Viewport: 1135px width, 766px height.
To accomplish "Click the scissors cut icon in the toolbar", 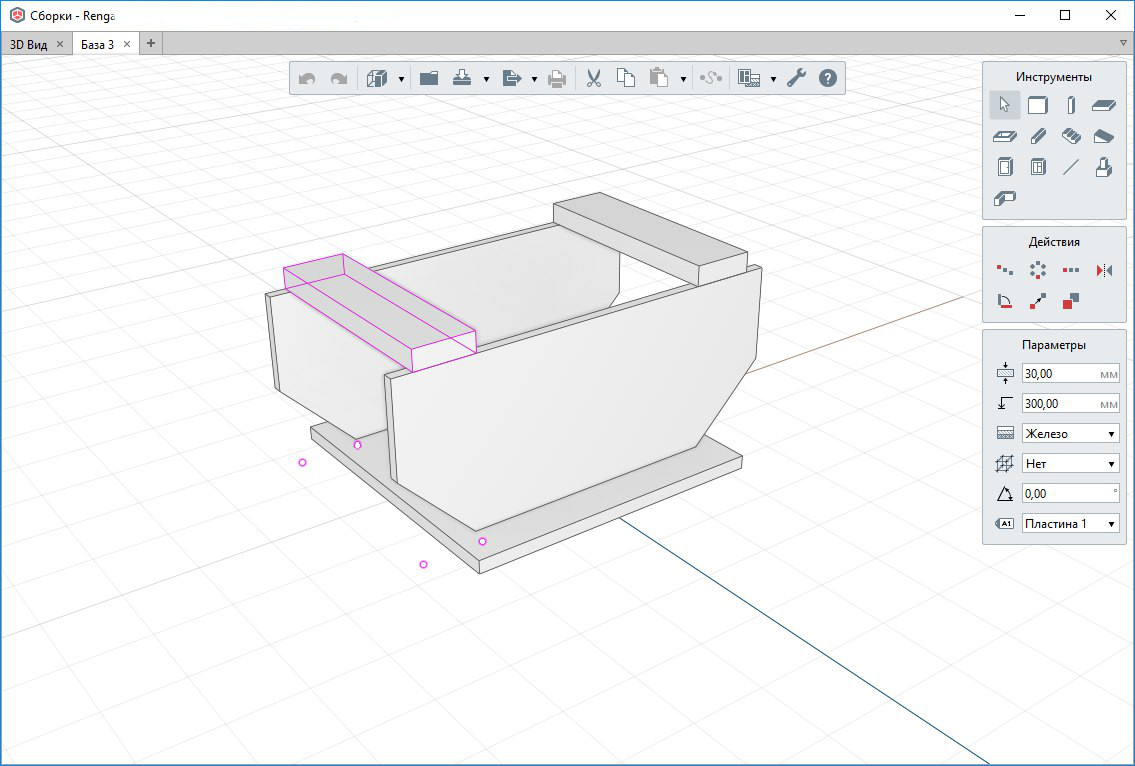I will (592, 77).
